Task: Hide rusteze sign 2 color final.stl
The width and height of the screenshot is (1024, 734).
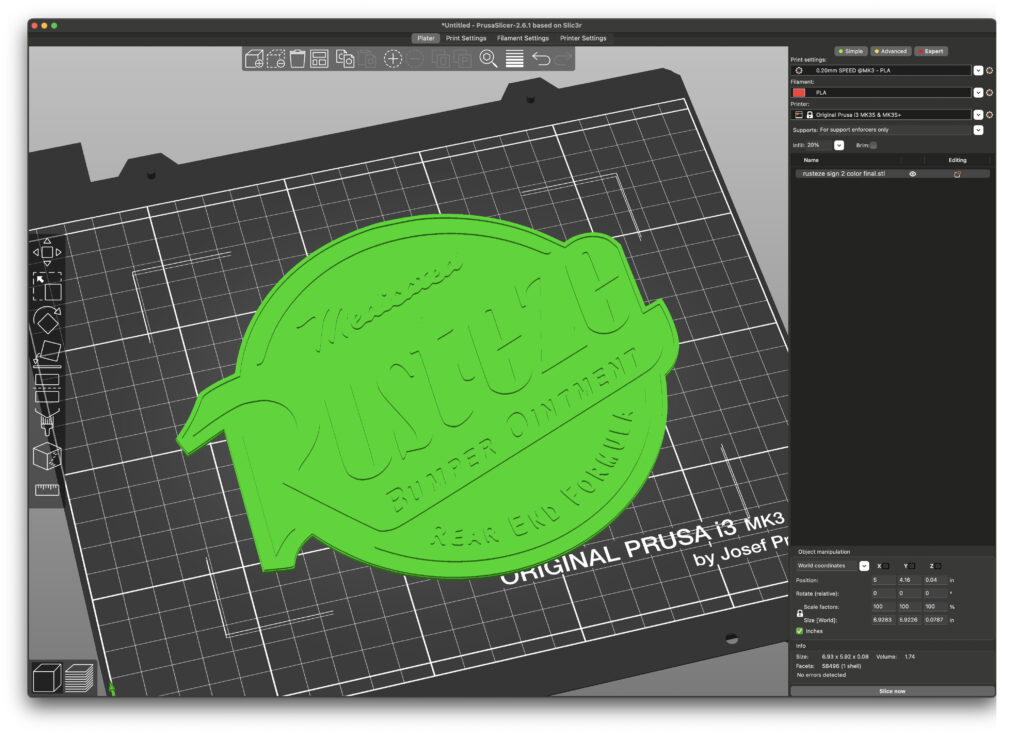Action: 912,173
